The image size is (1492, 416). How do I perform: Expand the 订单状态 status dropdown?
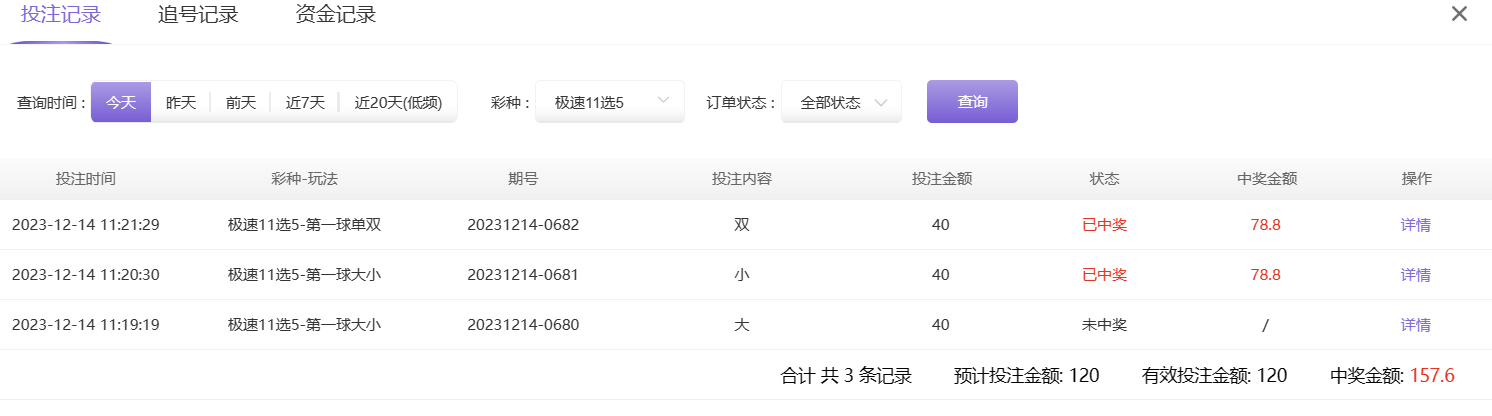click(x=841, y=102)
